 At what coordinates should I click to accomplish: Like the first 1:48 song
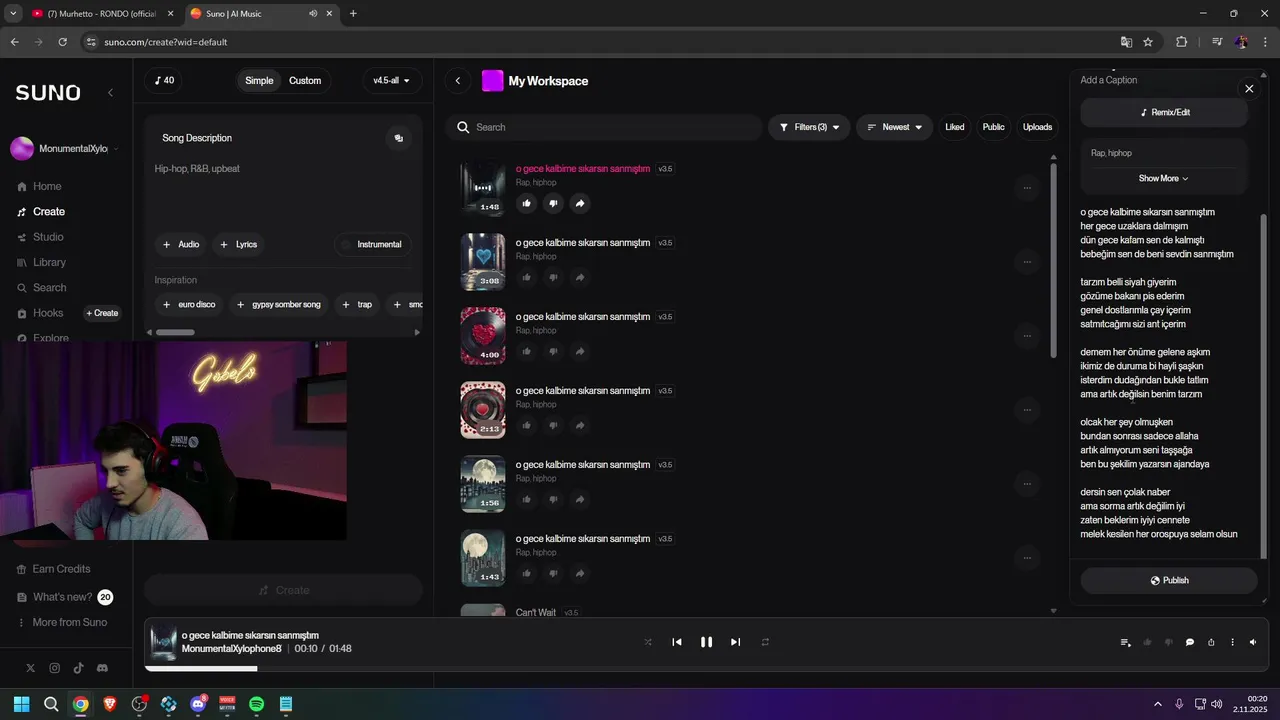pos(526,203)
